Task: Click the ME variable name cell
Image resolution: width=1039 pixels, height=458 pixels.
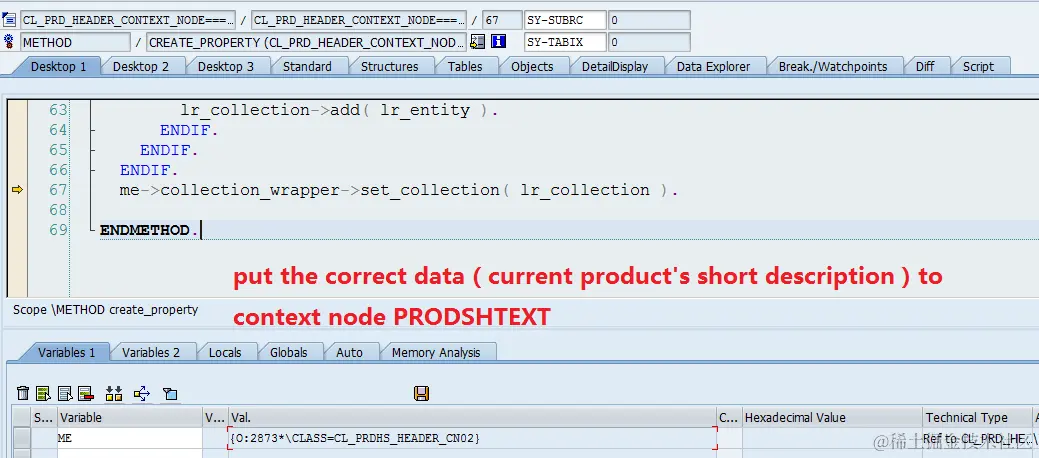Action: pos(130,438)
